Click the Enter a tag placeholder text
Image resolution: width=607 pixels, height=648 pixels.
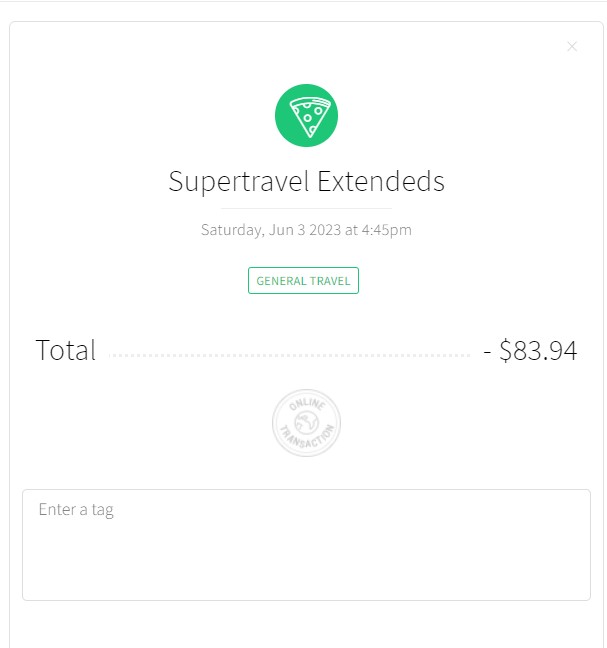[x=76, y=510]
